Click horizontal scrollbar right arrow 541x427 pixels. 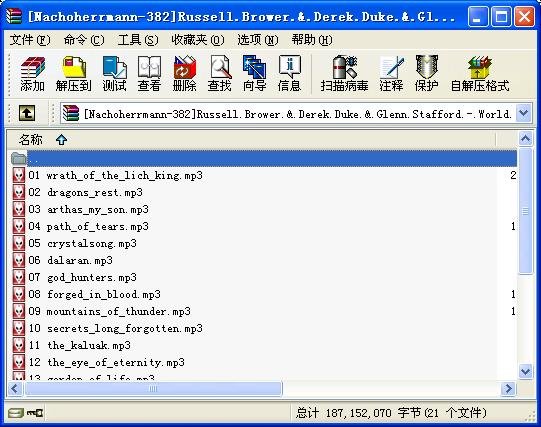[509, 389]
